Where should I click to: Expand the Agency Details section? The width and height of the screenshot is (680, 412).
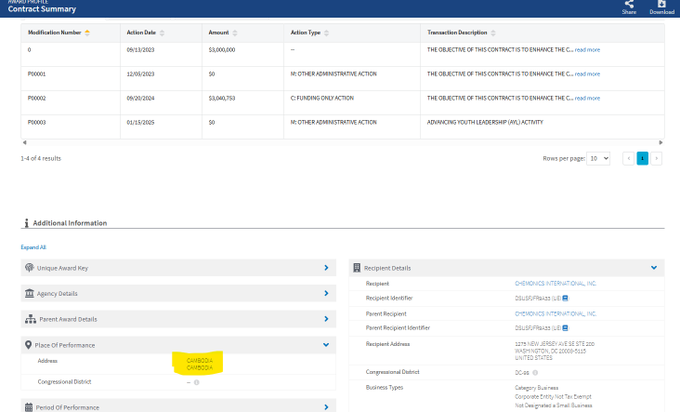(x=326, y=293)
